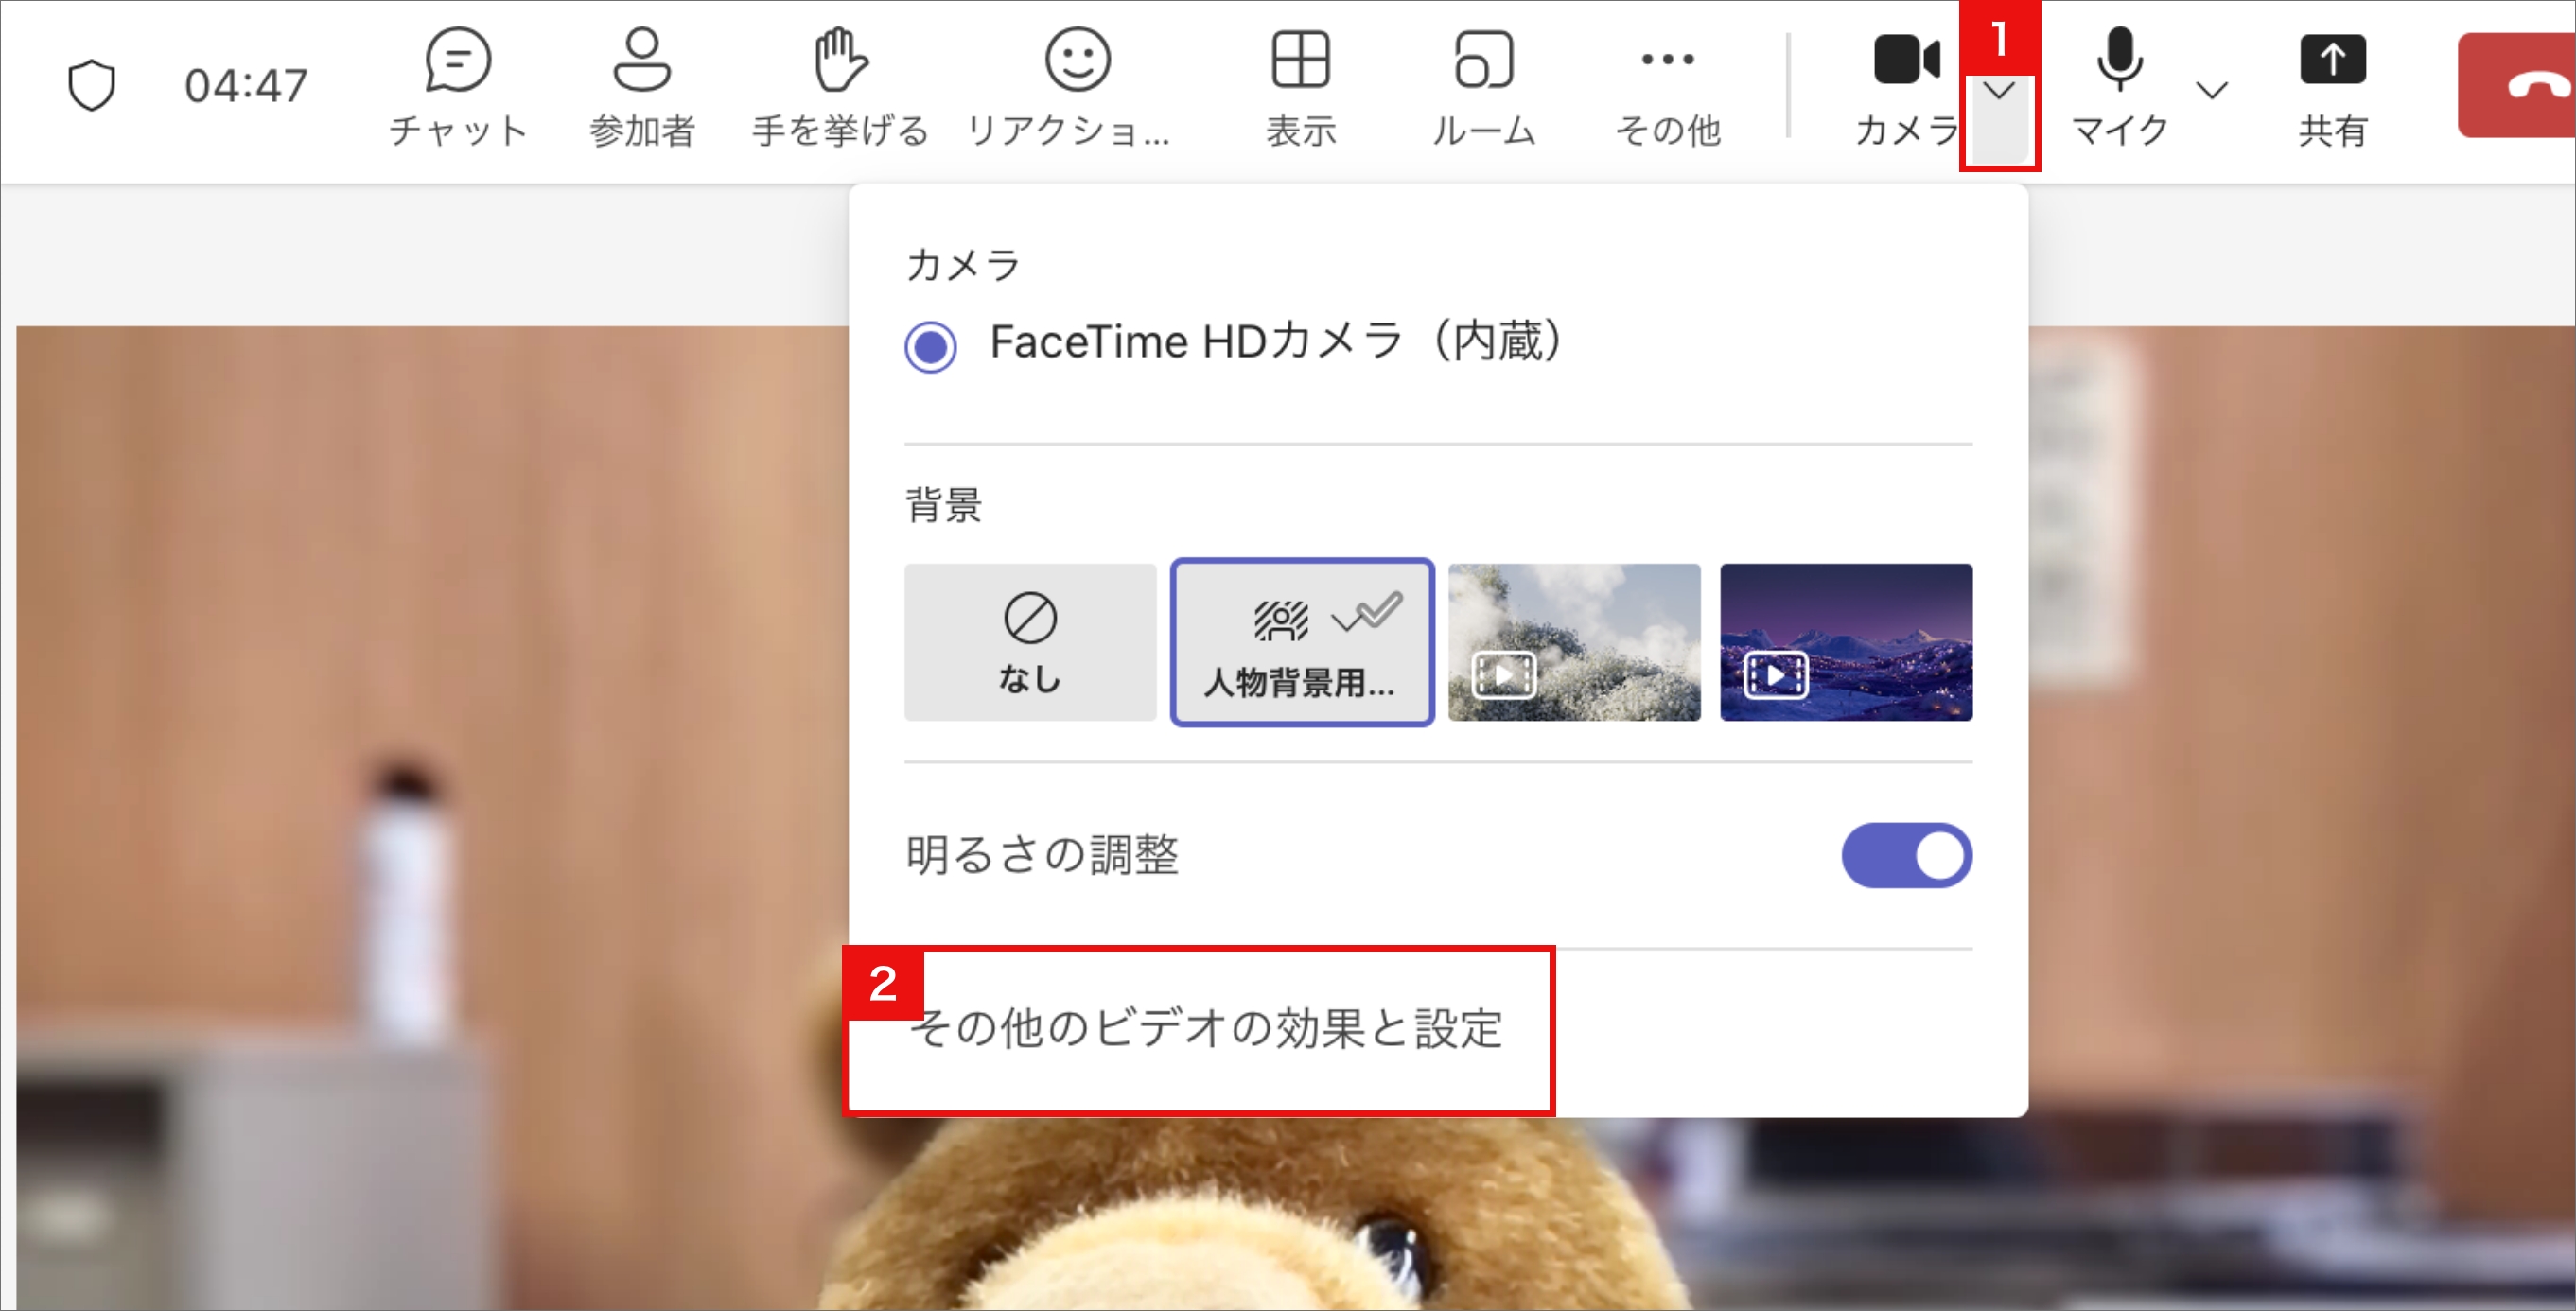
Task: Pick the snowy trees video background
Action: point(1574,642)
